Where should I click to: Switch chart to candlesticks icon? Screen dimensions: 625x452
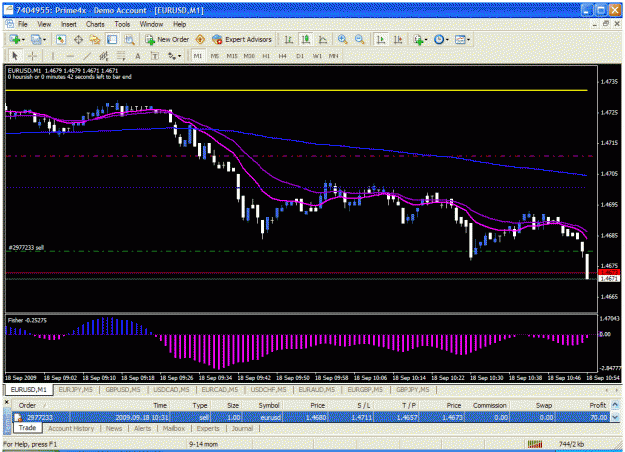click(x=306, y=39)
